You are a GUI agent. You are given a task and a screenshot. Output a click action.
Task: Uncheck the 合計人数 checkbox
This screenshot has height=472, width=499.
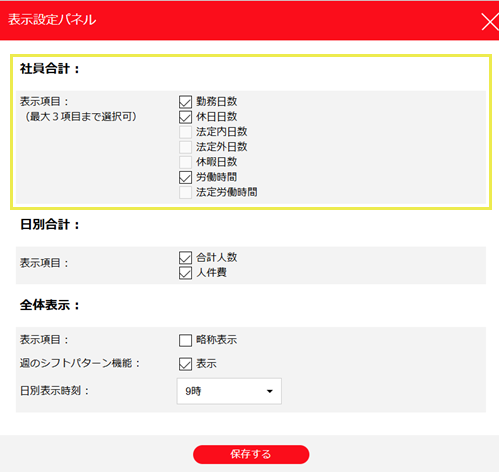(185, 258)
